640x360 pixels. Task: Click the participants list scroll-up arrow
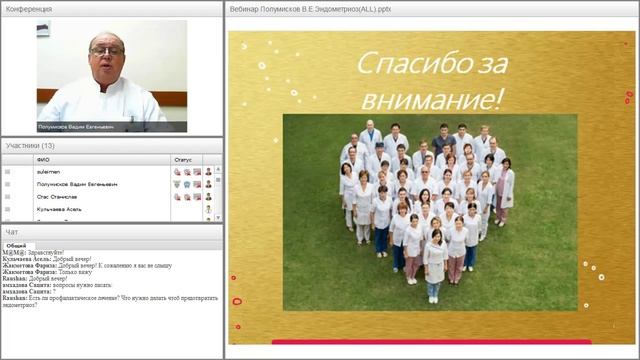218,169
